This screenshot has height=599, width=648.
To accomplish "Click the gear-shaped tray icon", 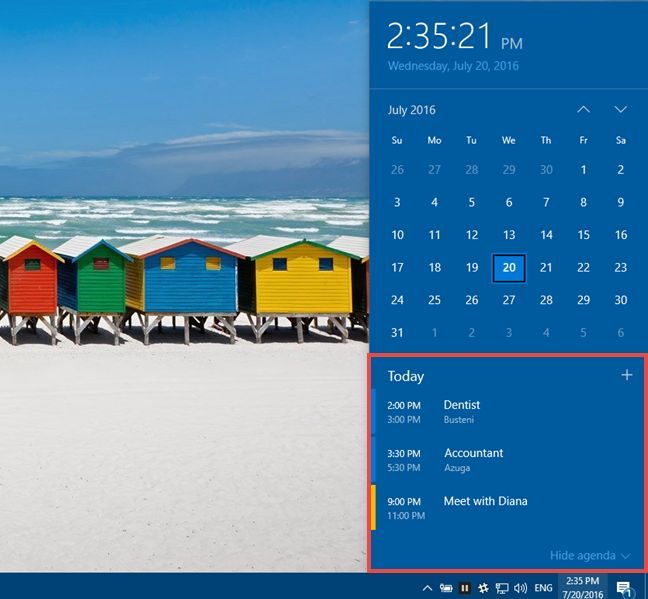I will click(x=483, y=587).
